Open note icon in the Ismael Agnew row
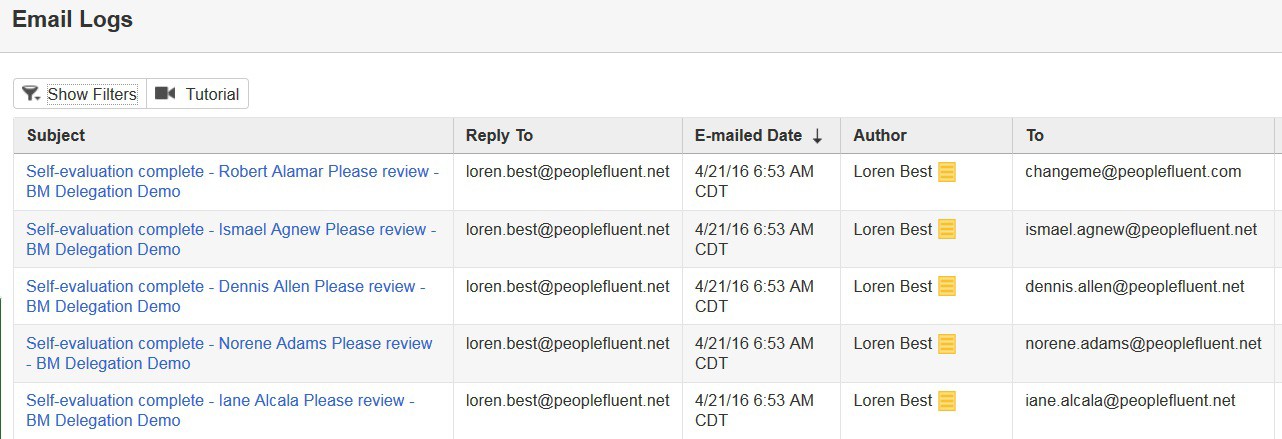1282x439 pixels. tap(947, 229)
